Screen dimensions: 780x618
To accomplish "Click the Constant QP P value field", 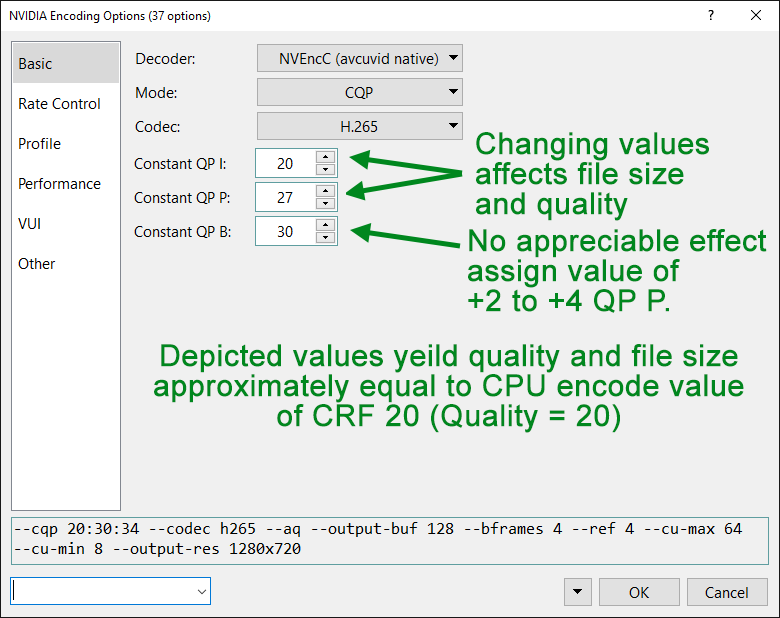I will (286, 197).
